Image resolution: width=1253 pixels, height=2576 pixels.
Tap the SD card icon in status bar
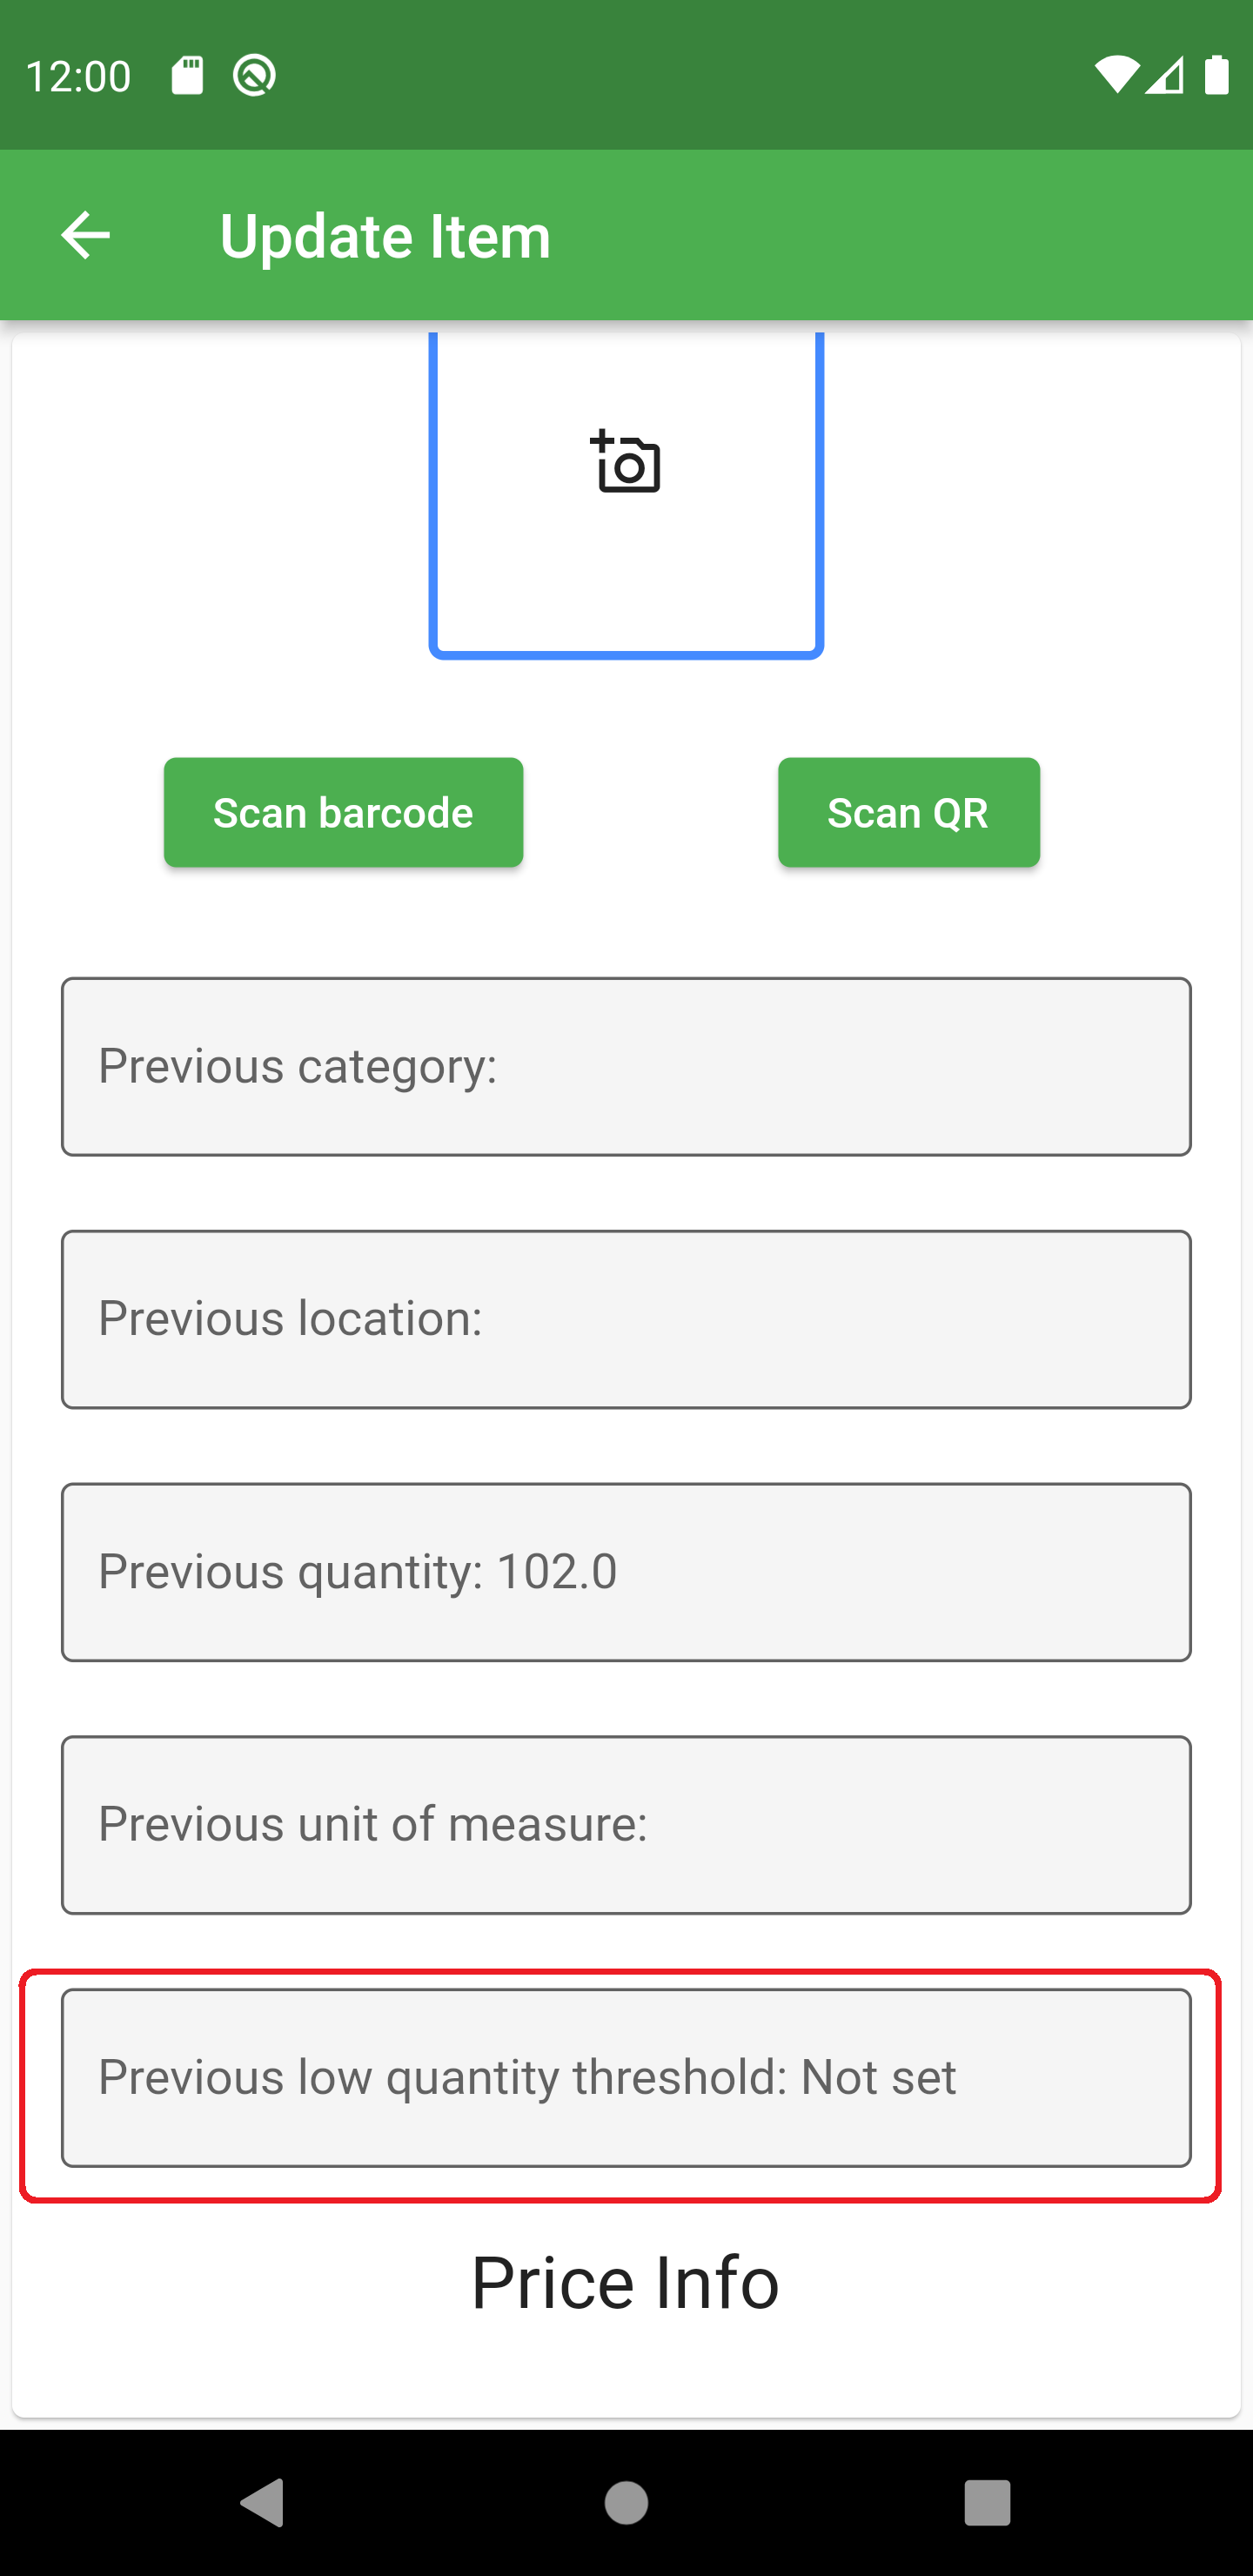pyautogui.click(x=186, y=73)
